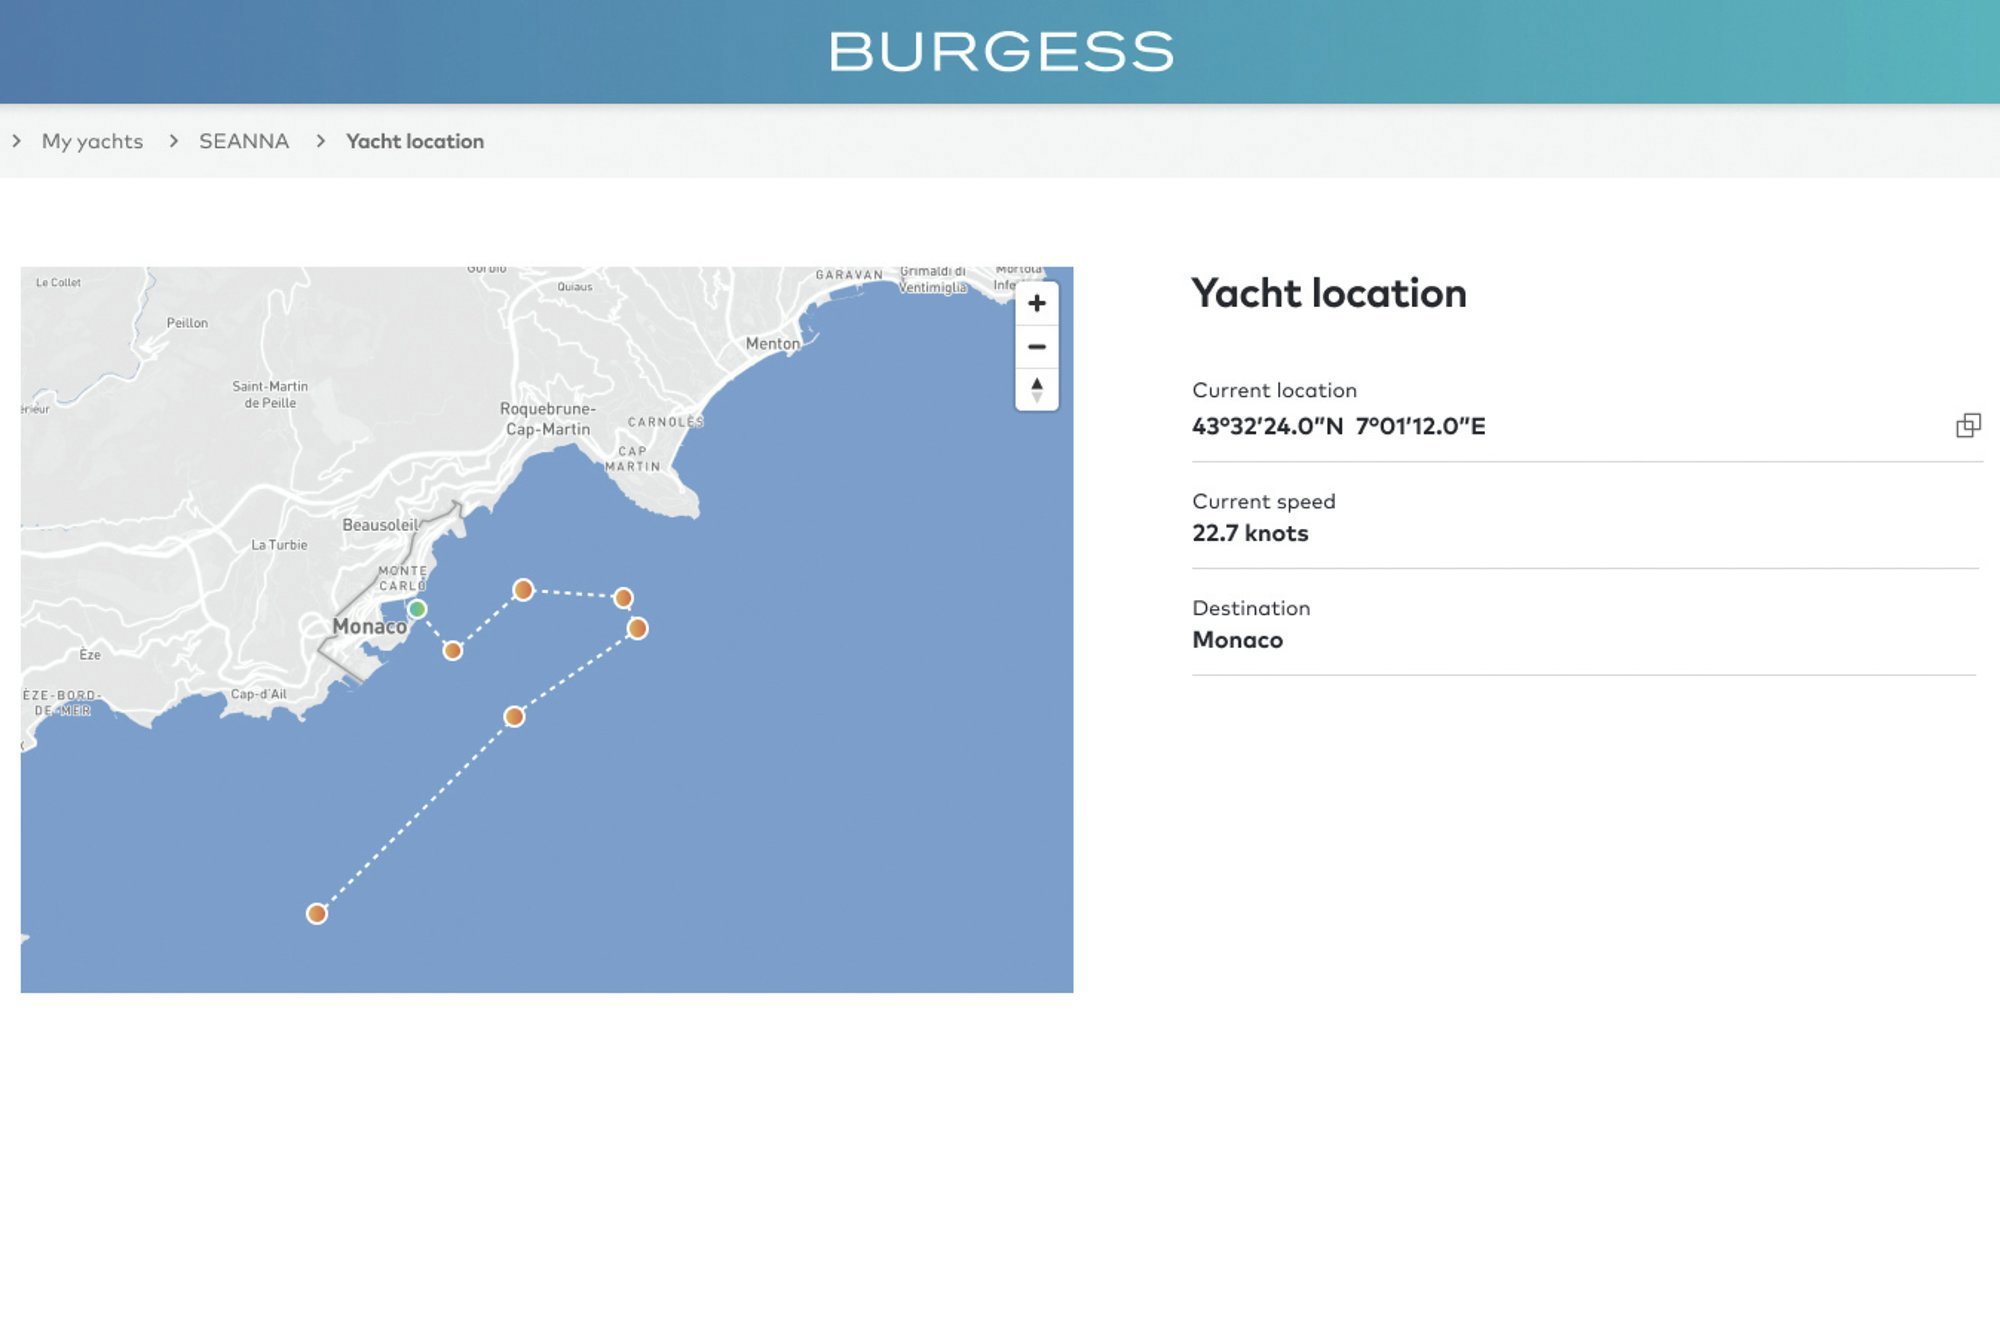Go to SEANNA breadcrumb page
Image resolution: width=2000 pixels, height=1334 pixels.
pos(244,141)
